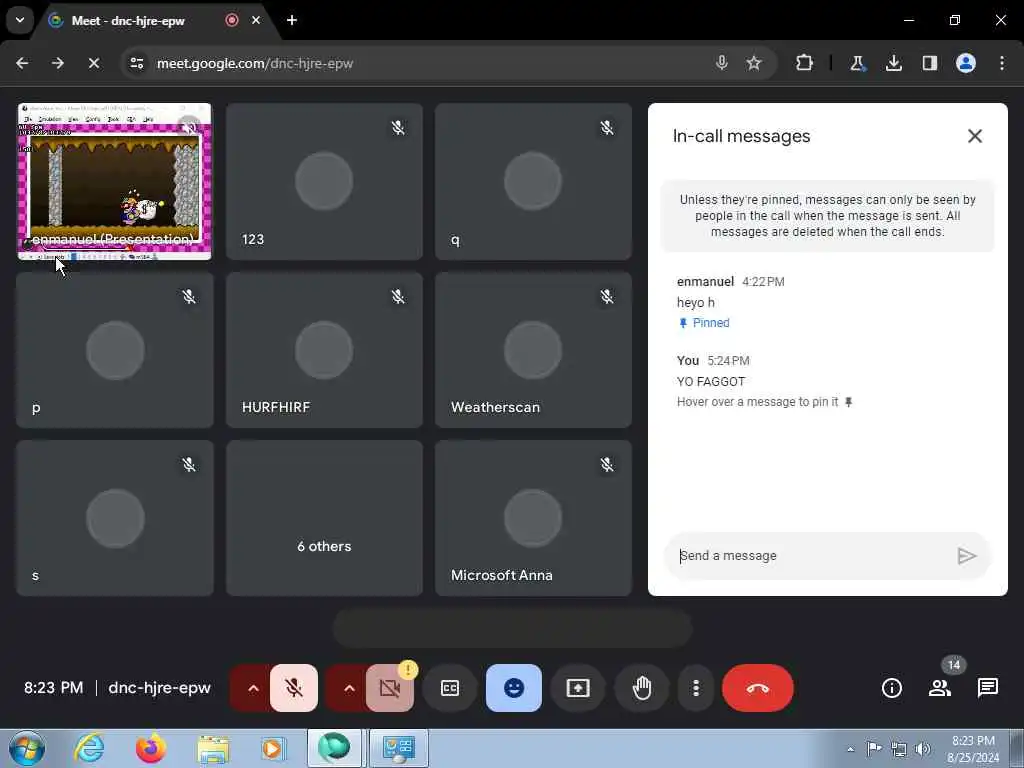This screenshot has width=1024, height=768.
Task: Raise hand using the hand icon
Action: coord(642,688)
